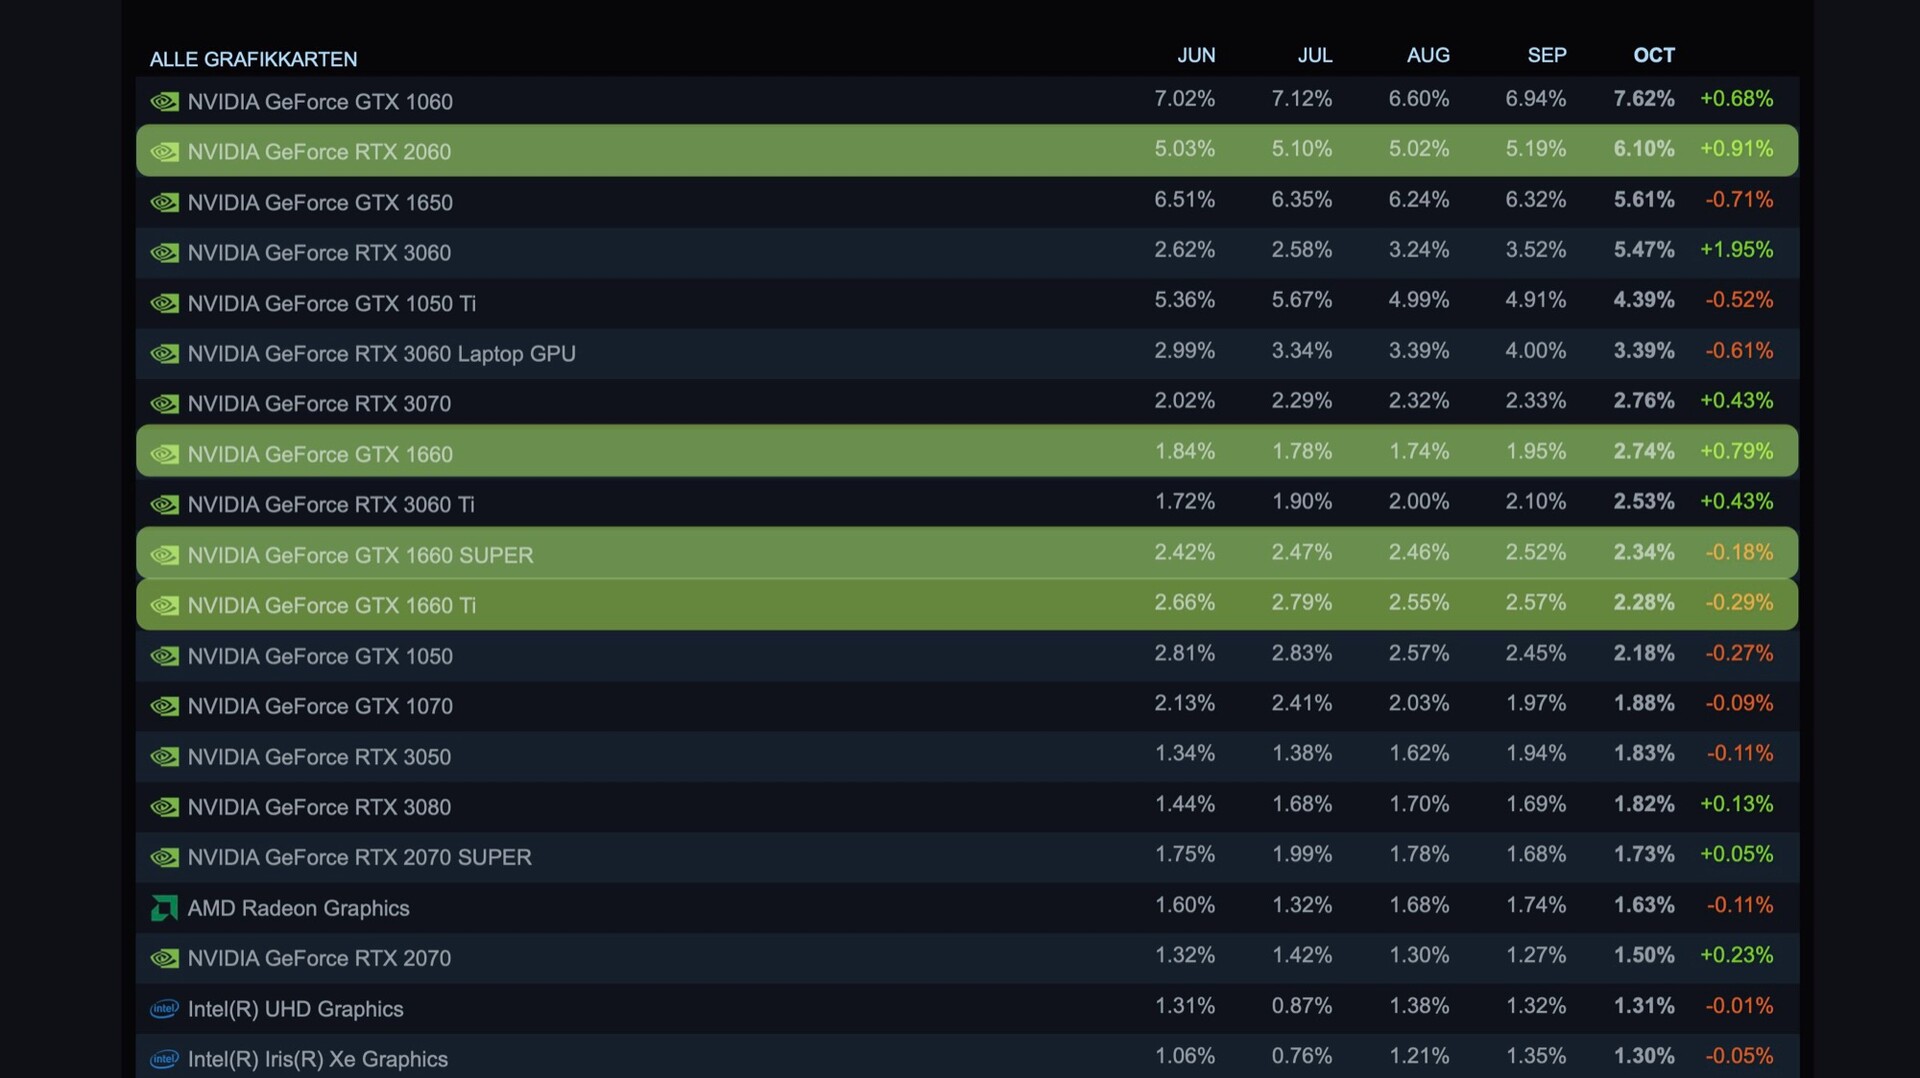Select the OCT column header
Viewport: 1920px width, 1078px height.
(x=1653, y=56)
